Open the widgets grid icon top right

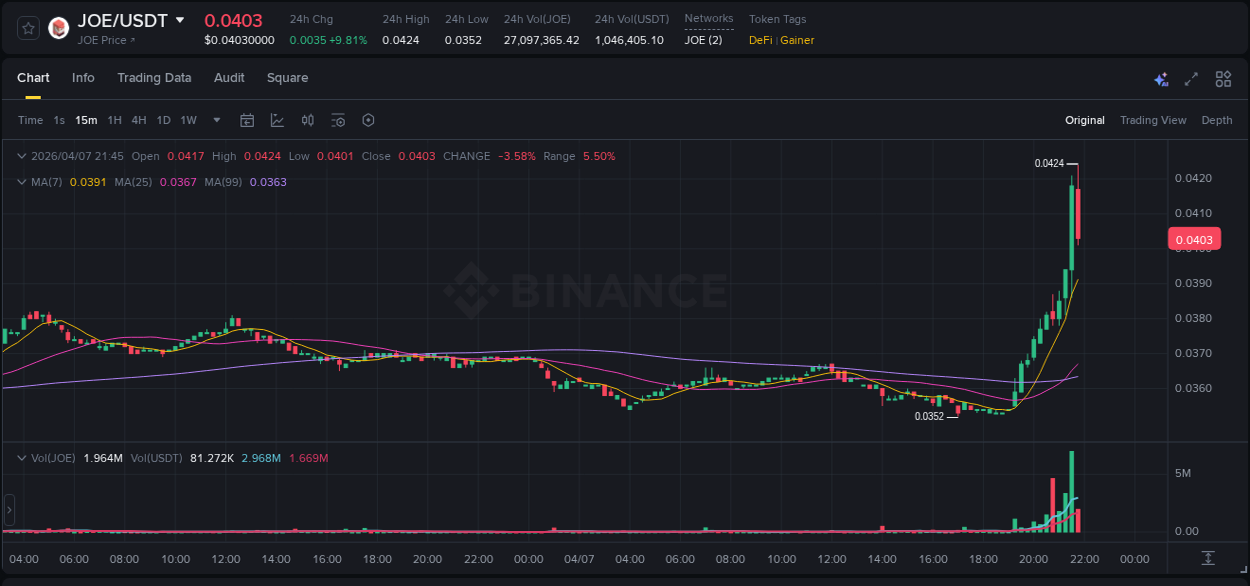pos(1223,78)
